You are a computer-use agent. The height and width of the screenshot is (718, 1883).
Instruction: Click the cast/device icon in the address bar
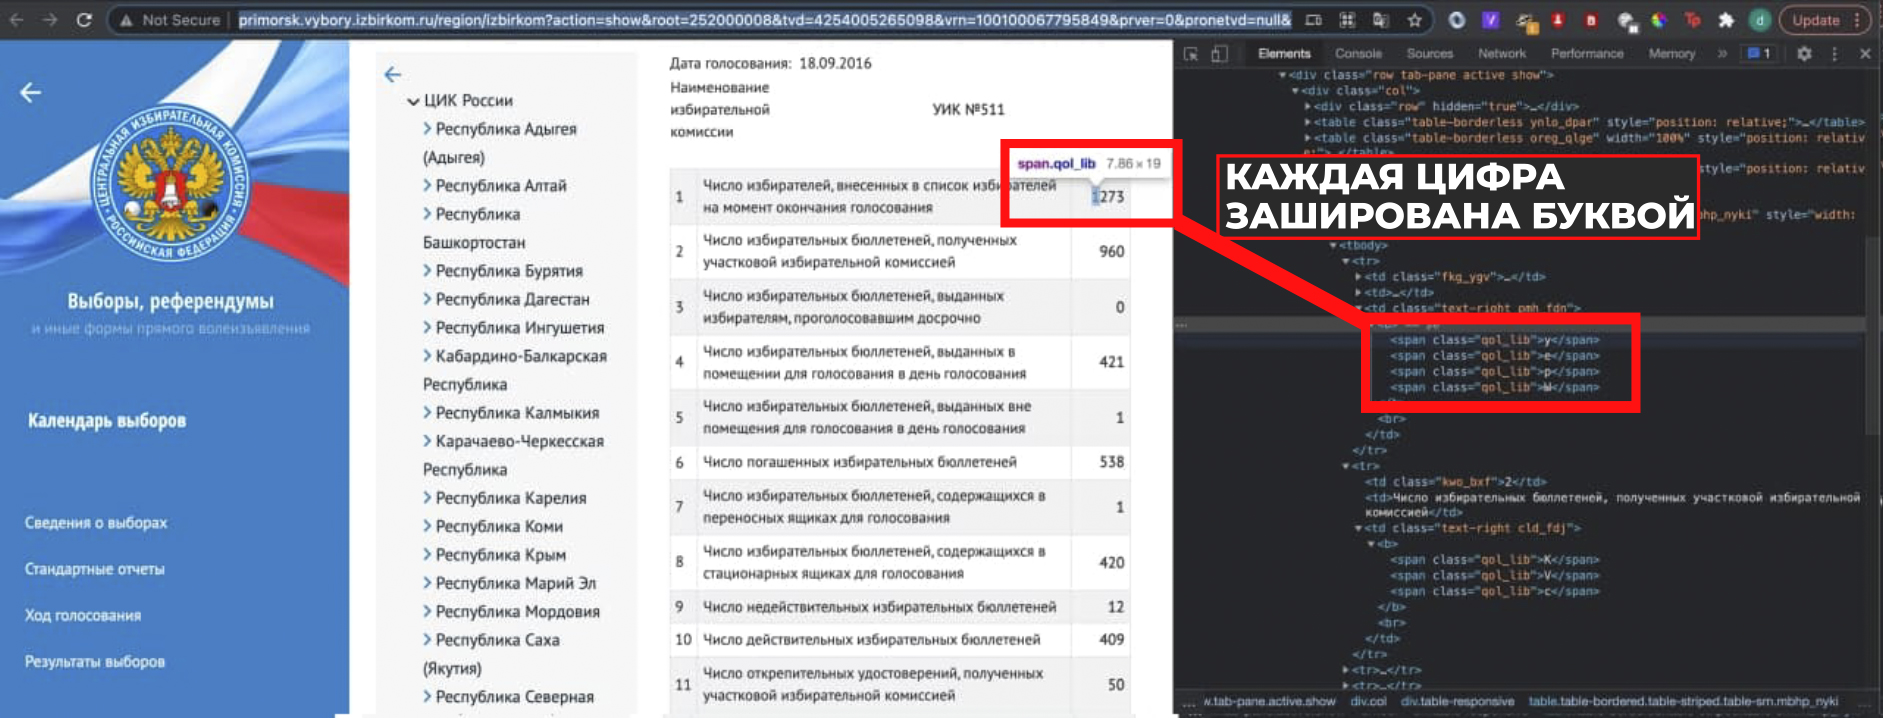(x=1314, y=20)
